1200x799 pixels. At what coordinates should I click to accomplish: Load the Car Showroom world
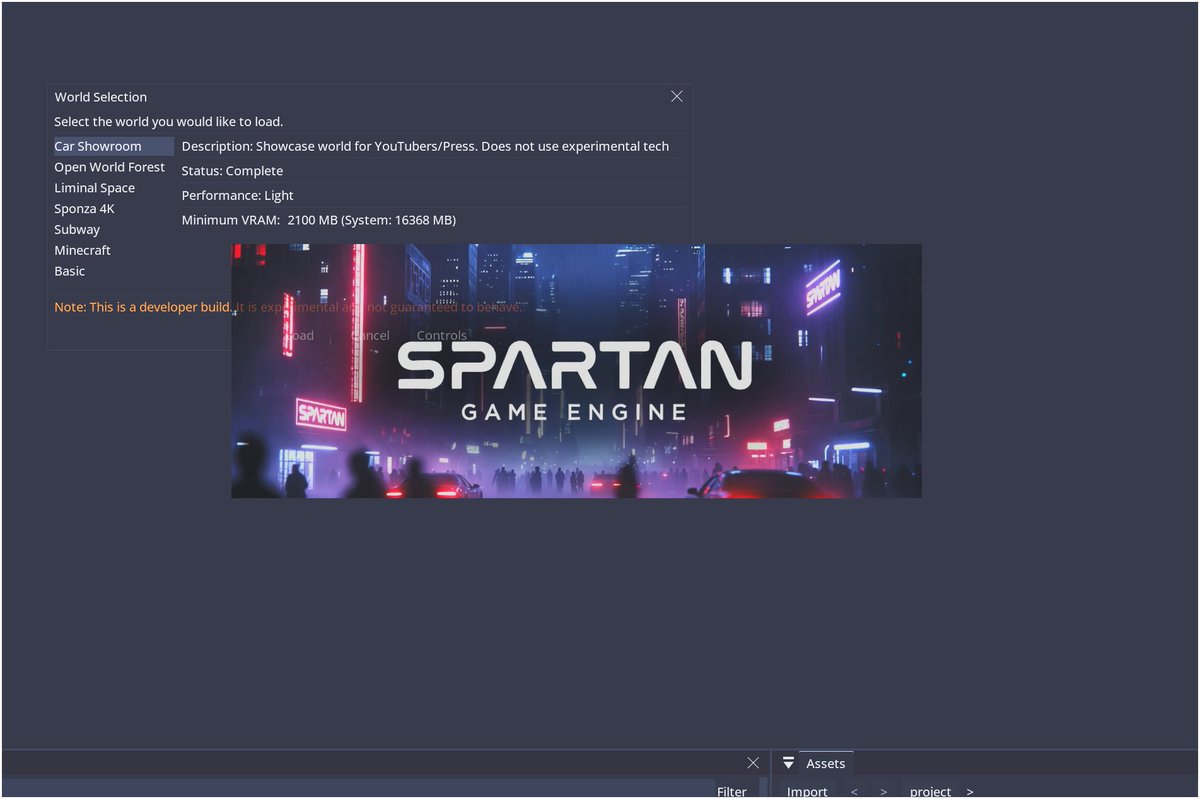pos(297,335)
